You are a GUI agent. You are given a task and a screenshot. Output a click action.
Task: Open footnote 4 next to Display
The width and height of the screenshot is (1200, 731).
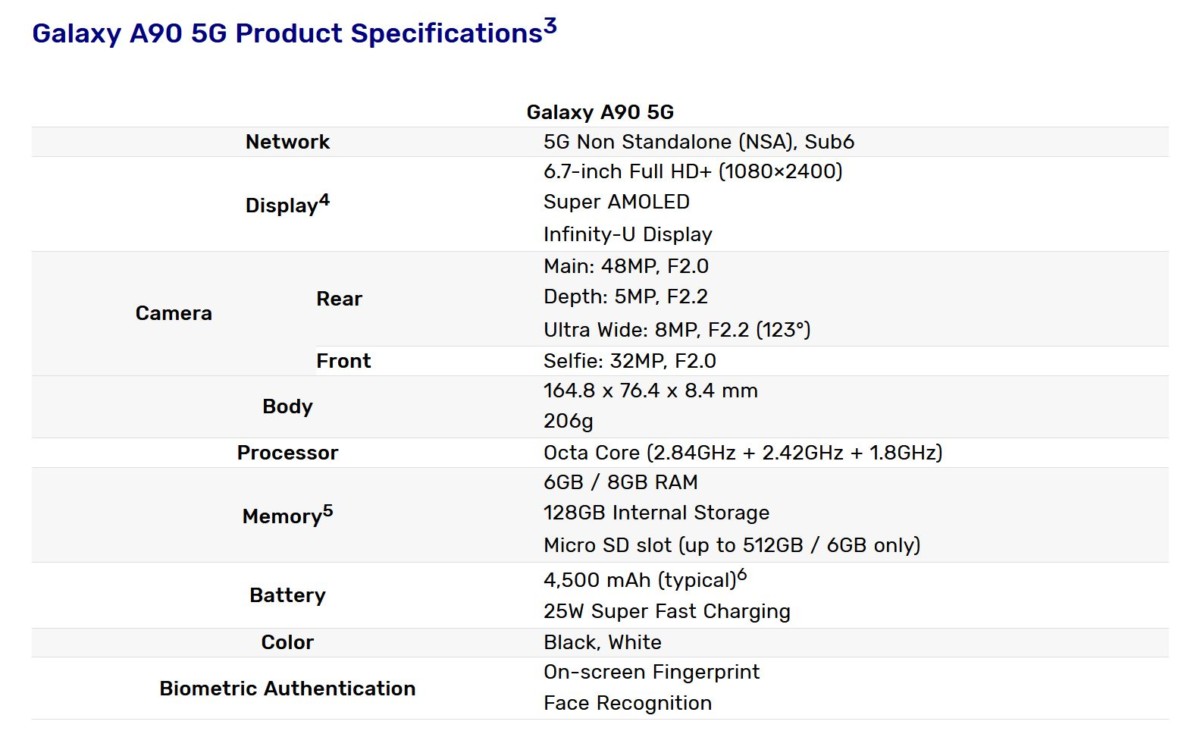click(x=324, y=201)
